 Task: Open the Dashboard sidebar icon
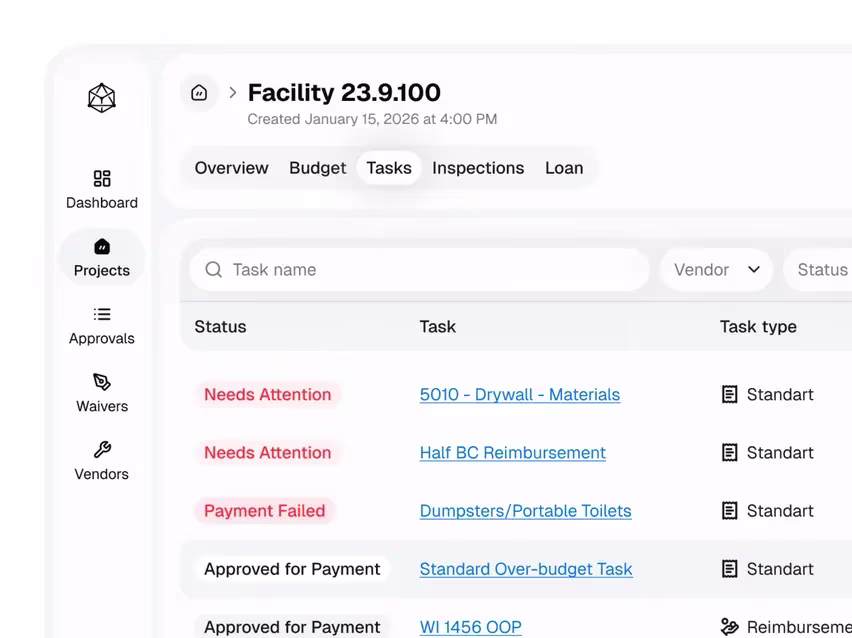pyautogui.click(x=102, y=178)
